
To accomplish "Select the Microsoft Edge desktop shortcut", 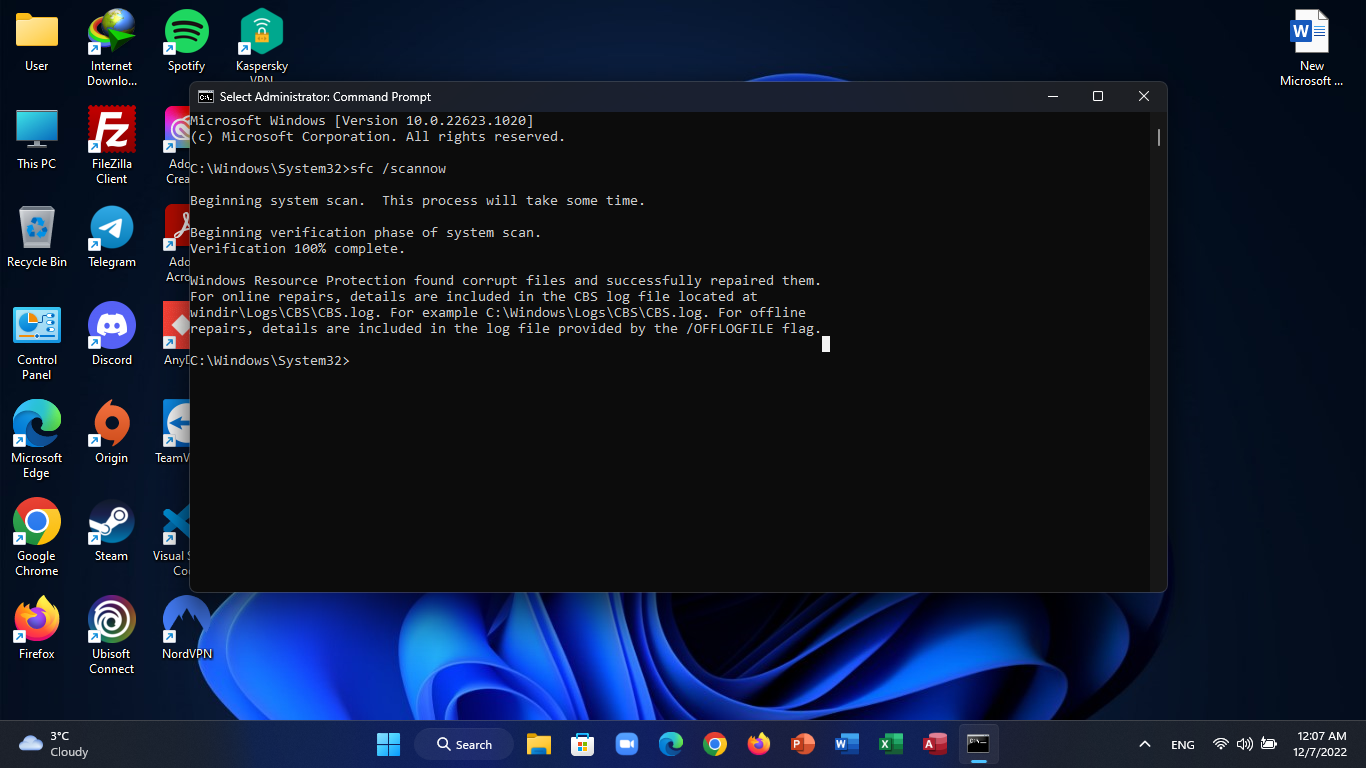I will [x=37, y=440].
